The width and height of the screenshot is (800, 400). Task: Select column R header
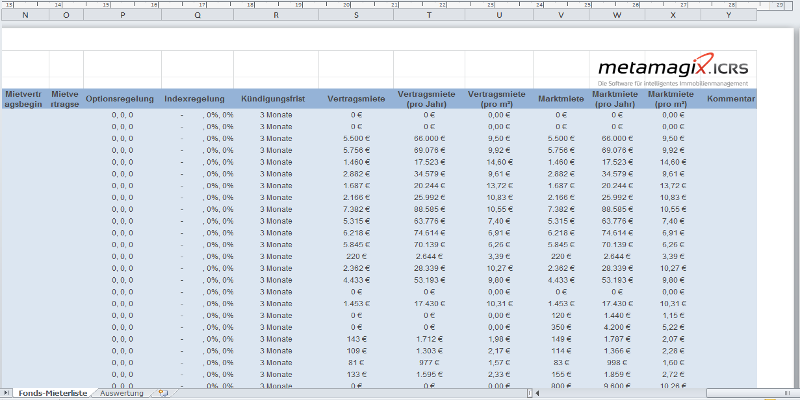[x=276, y=15]
